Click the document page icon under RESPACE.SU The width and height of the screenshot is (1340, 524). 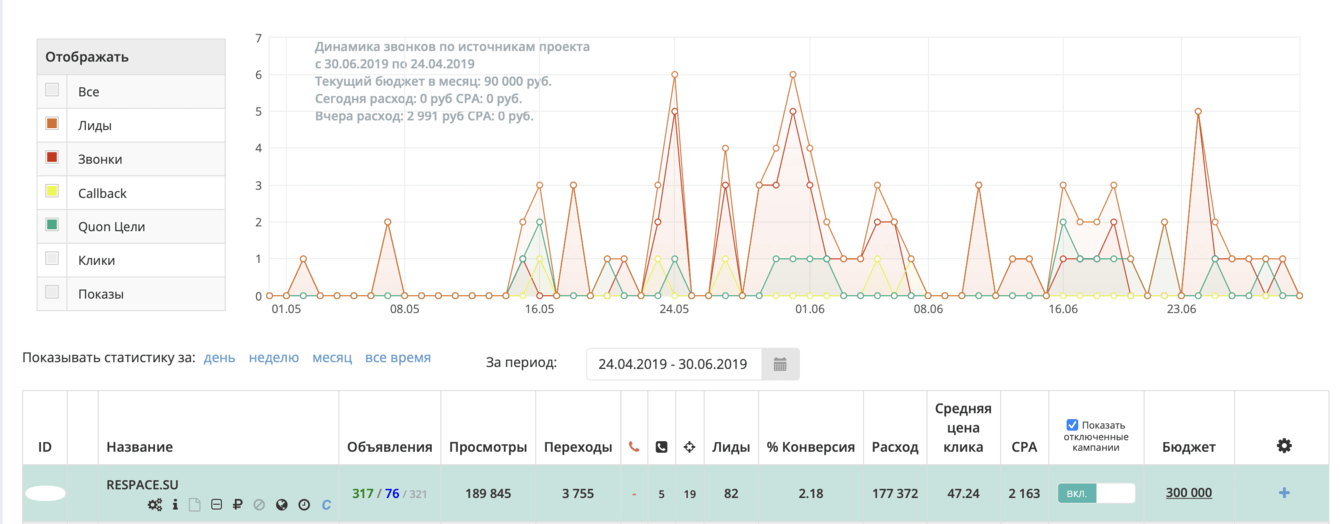(196, 505)
